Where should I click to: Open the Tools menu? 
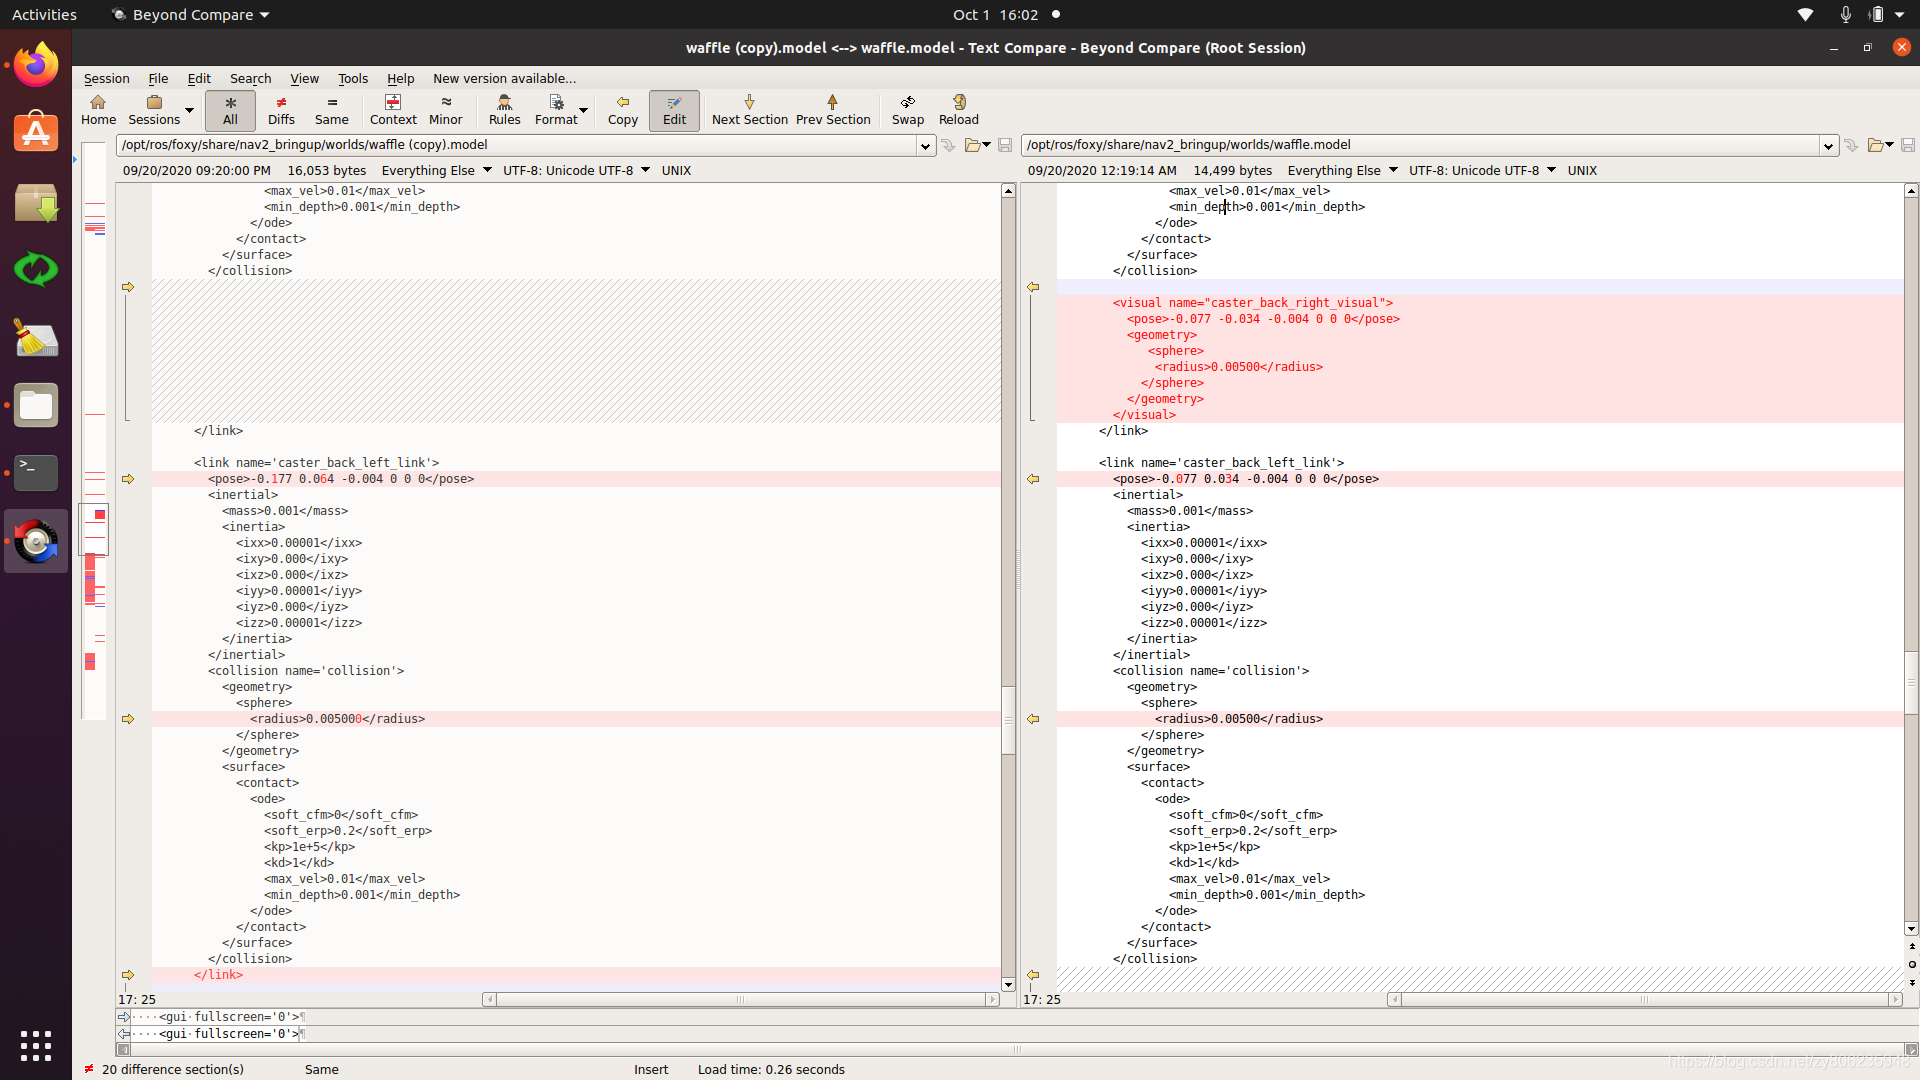pos(352,78)
